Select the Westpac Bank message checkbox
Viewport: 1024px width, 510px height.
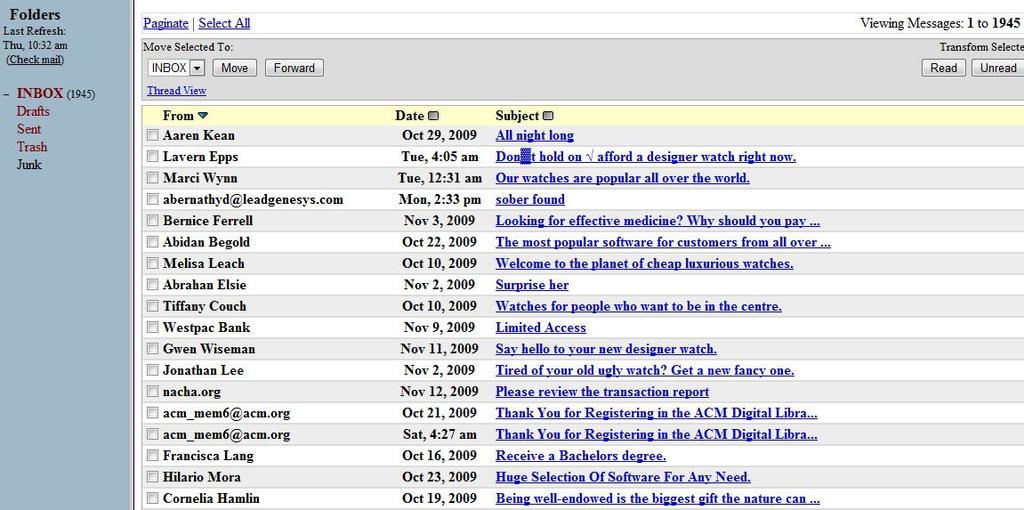[x=152, y=327]
